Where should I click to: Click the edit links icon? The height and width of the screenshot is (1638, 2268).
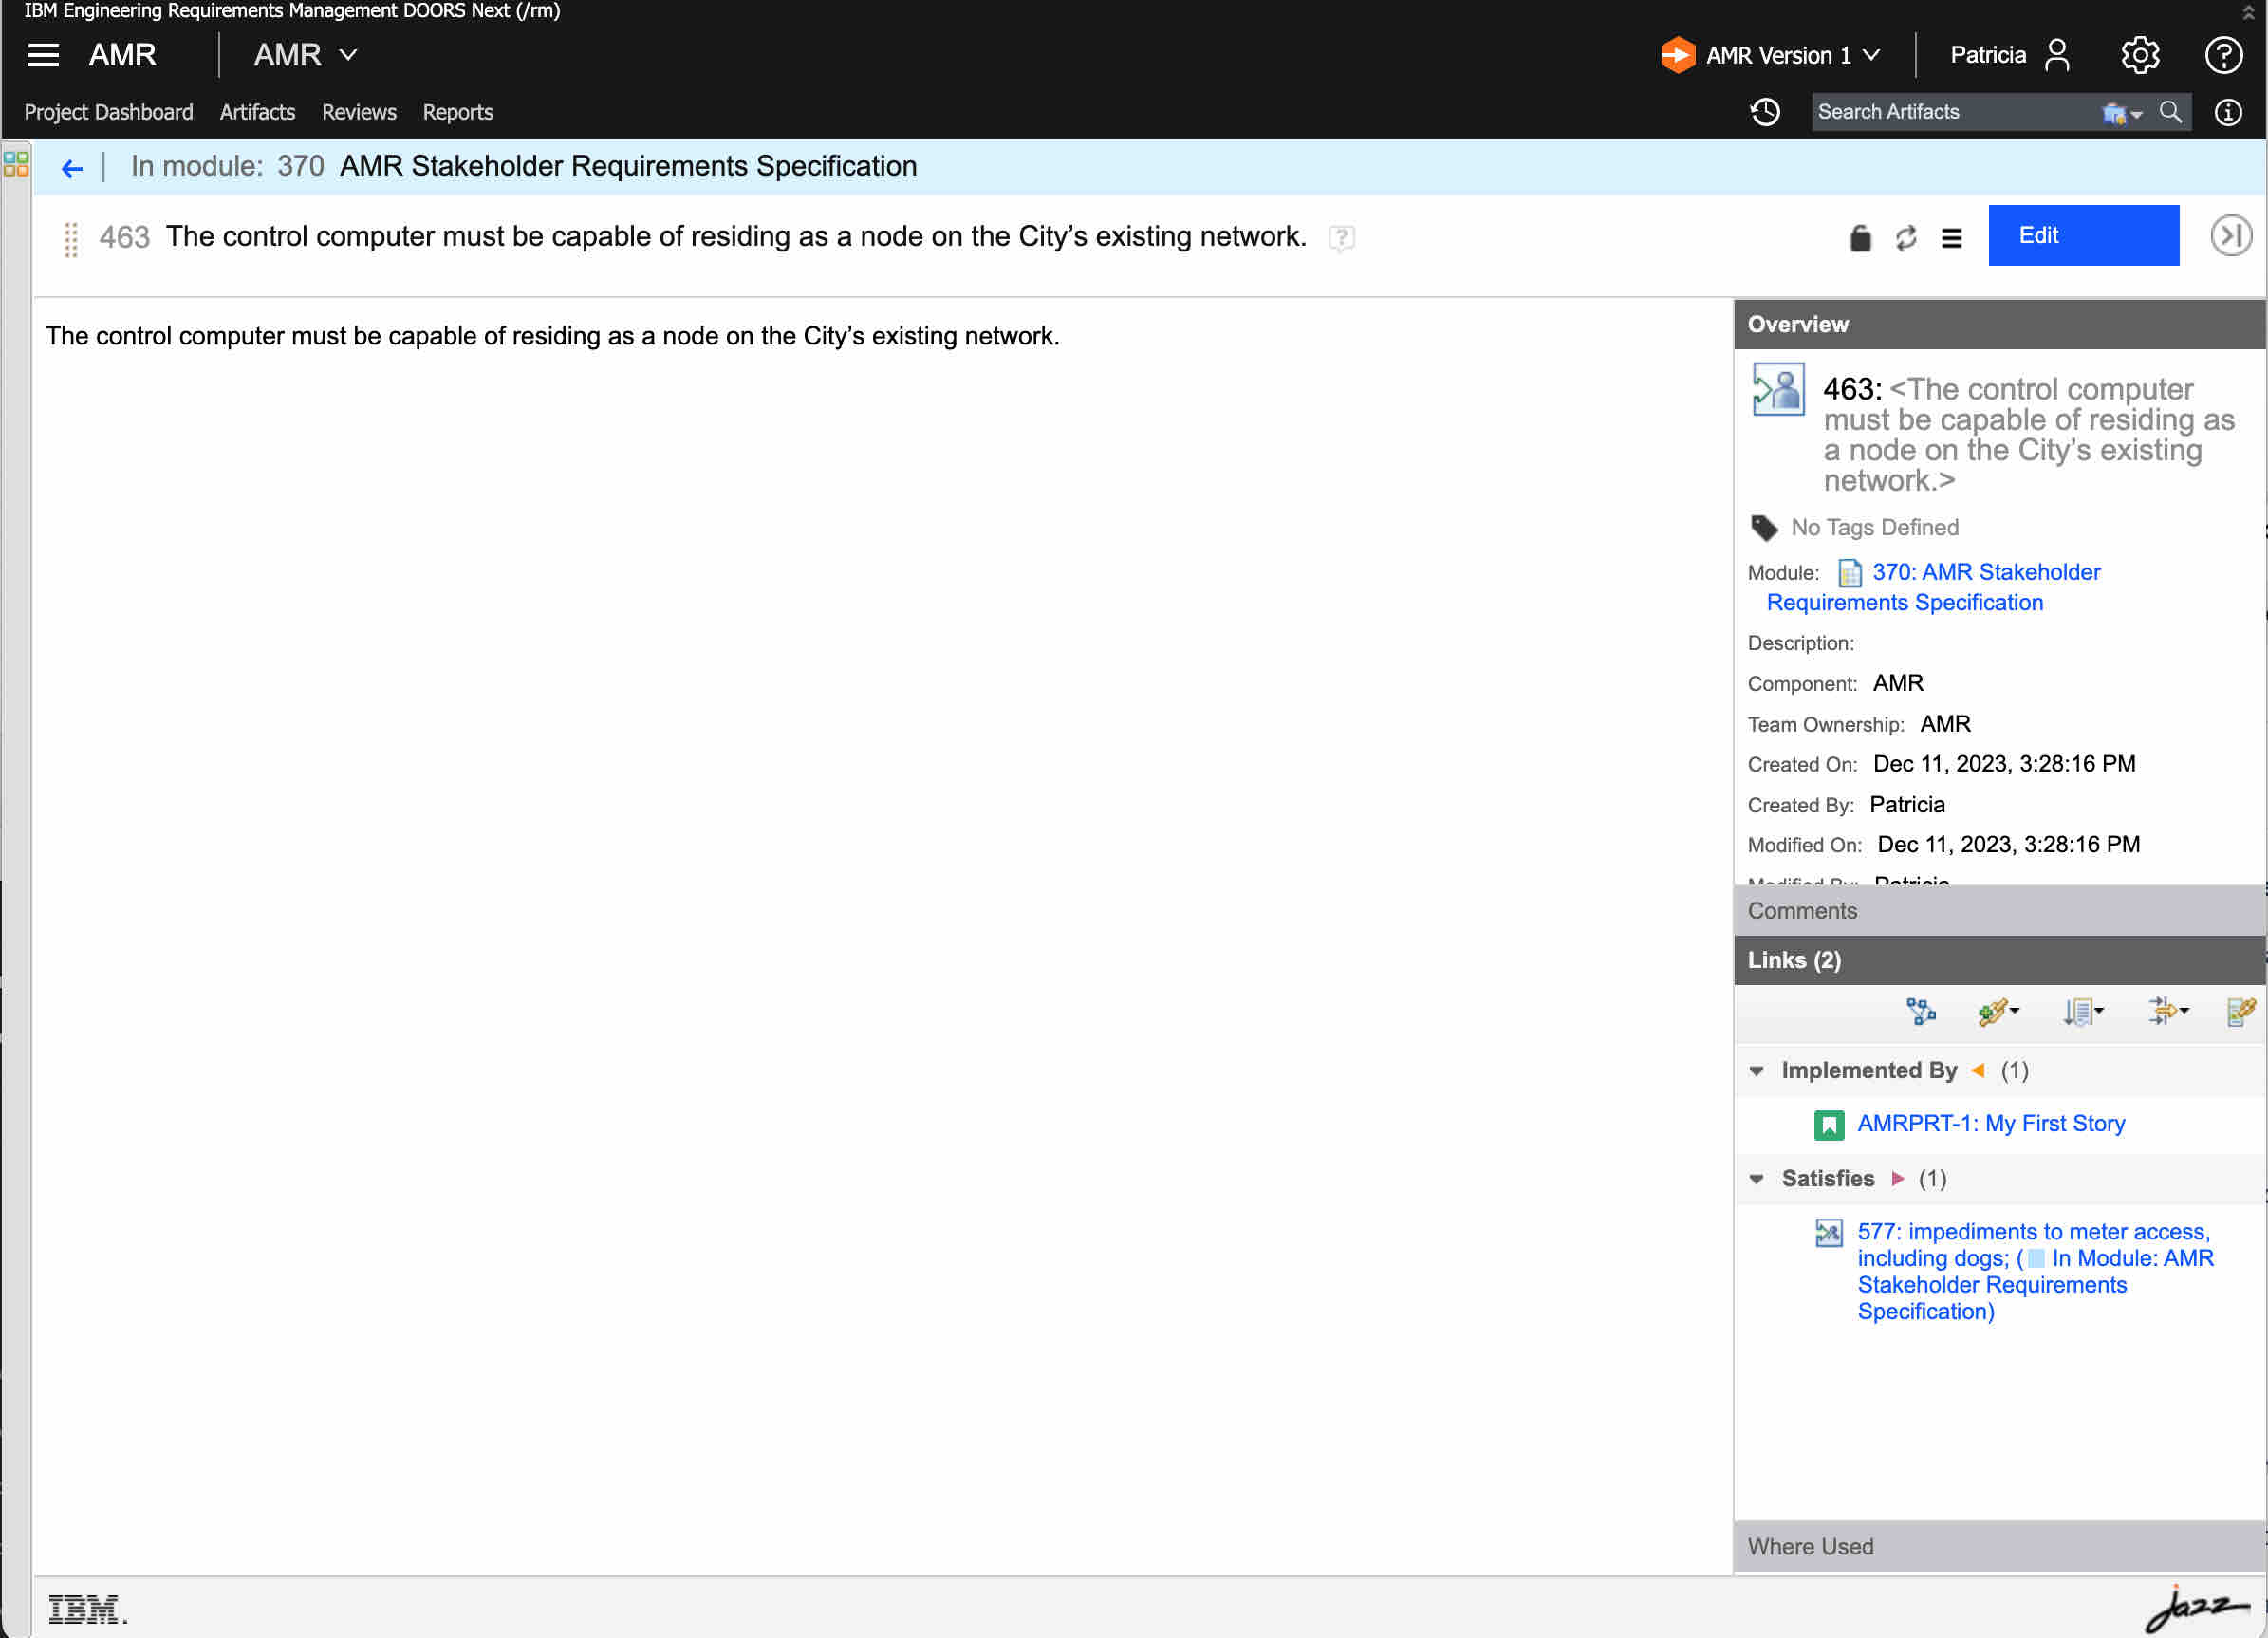[x=2241, y=1011]
